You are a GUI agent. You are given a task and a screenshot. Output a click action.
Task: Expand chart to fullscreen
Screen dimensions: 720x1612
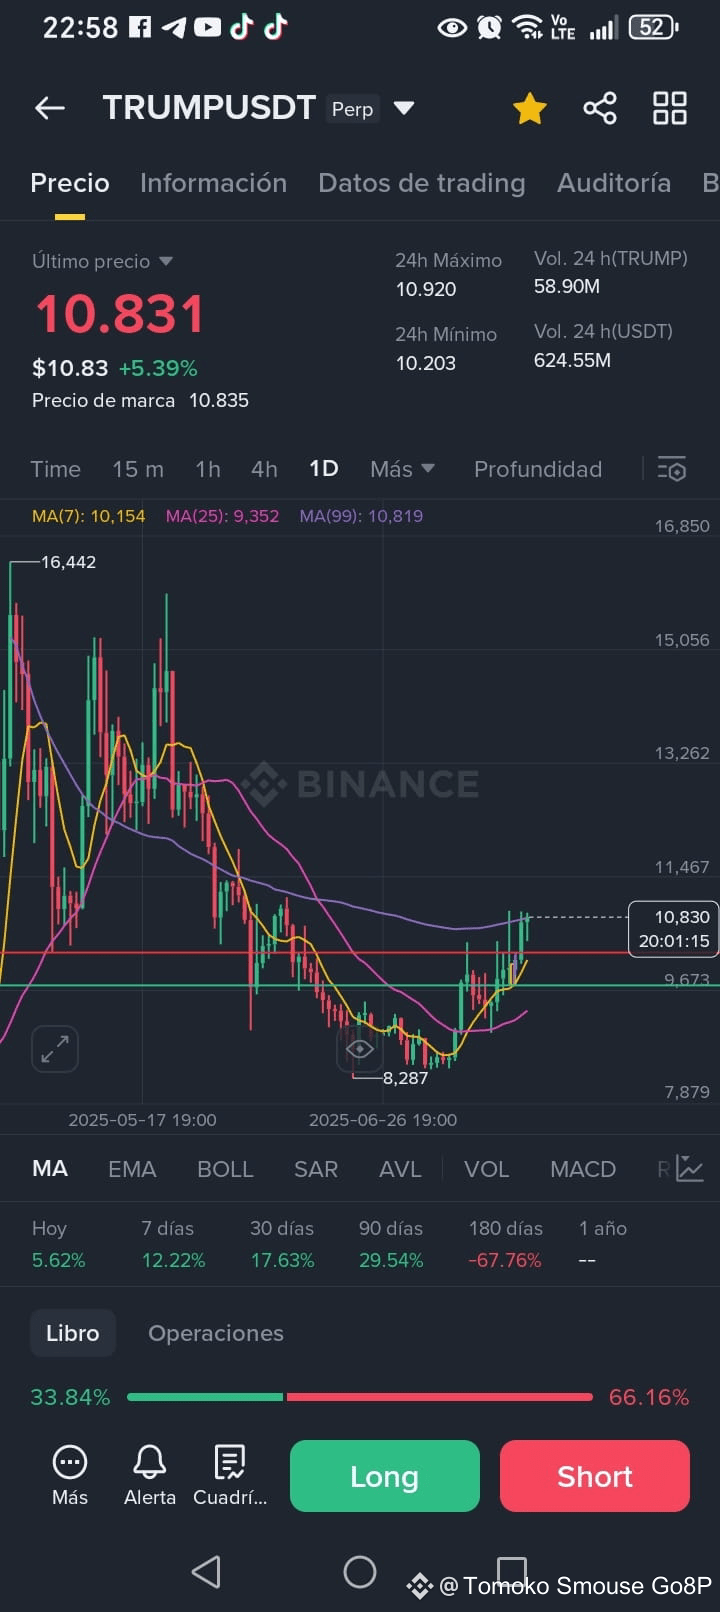55,1049
